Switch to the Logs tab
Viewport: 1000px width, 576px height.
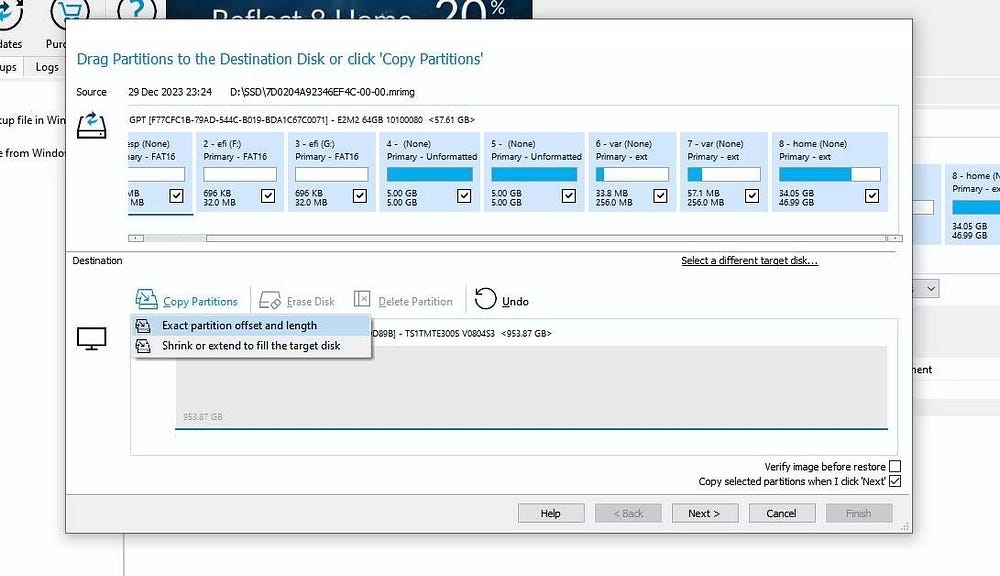pos(47,67)
